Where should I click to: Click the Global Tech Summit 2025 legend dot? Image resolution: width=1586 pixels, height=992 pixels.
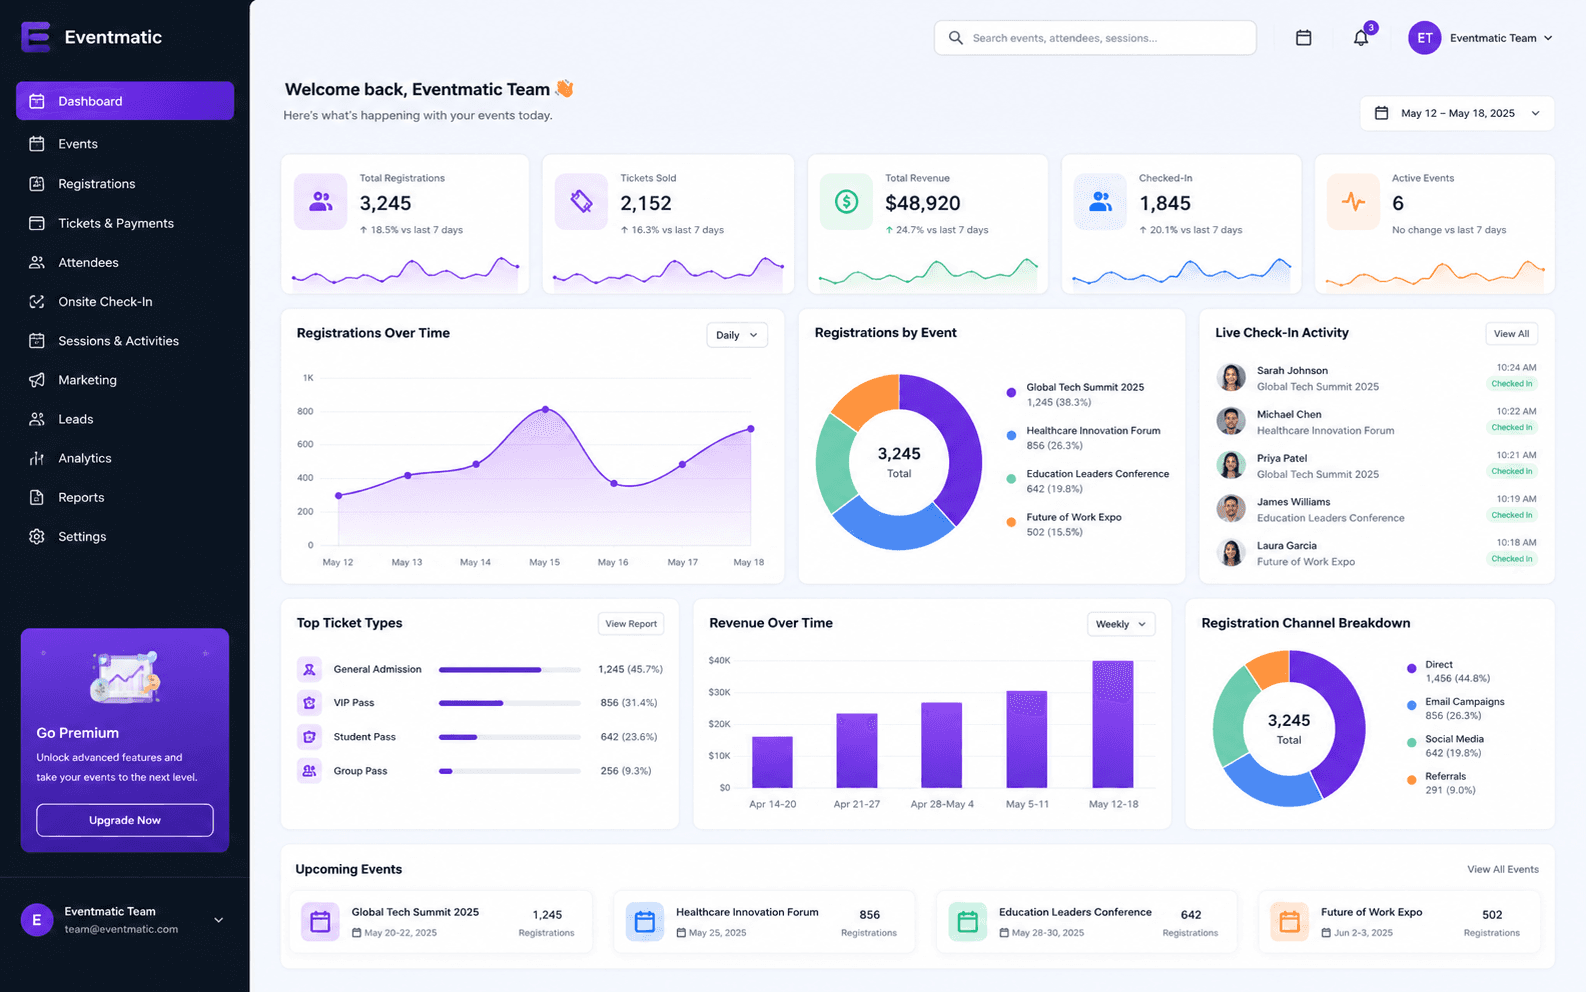1011,393
